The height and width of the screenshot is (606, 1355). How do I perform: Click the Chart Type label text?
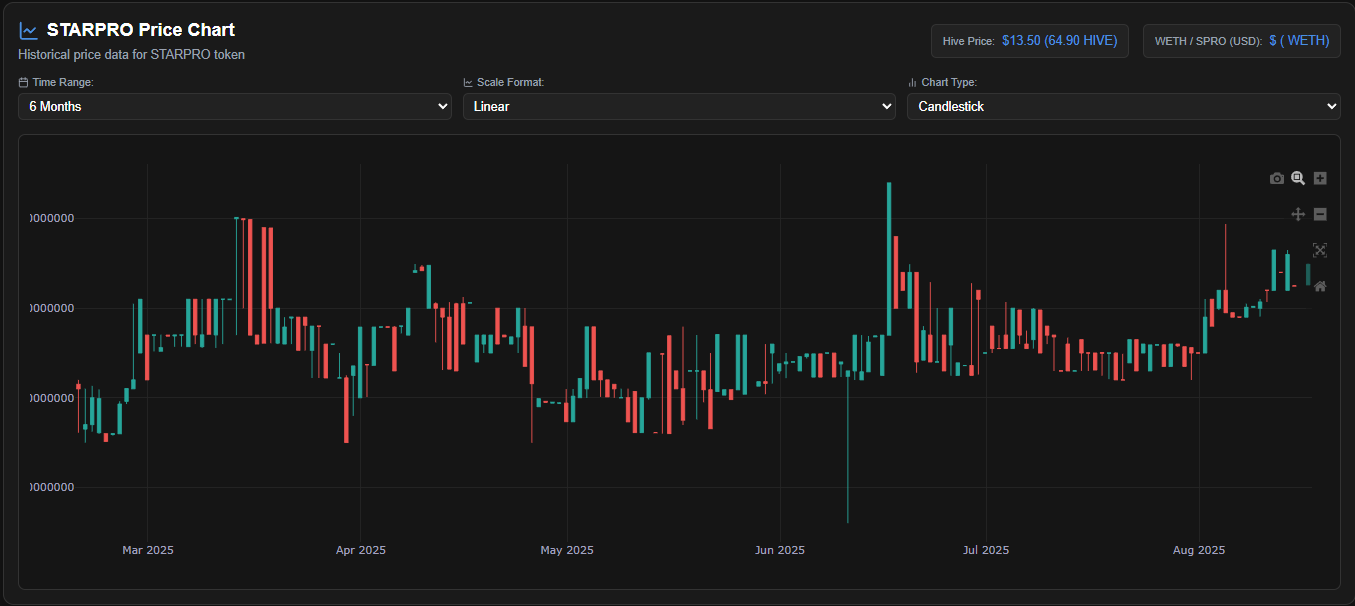(949, 82)
